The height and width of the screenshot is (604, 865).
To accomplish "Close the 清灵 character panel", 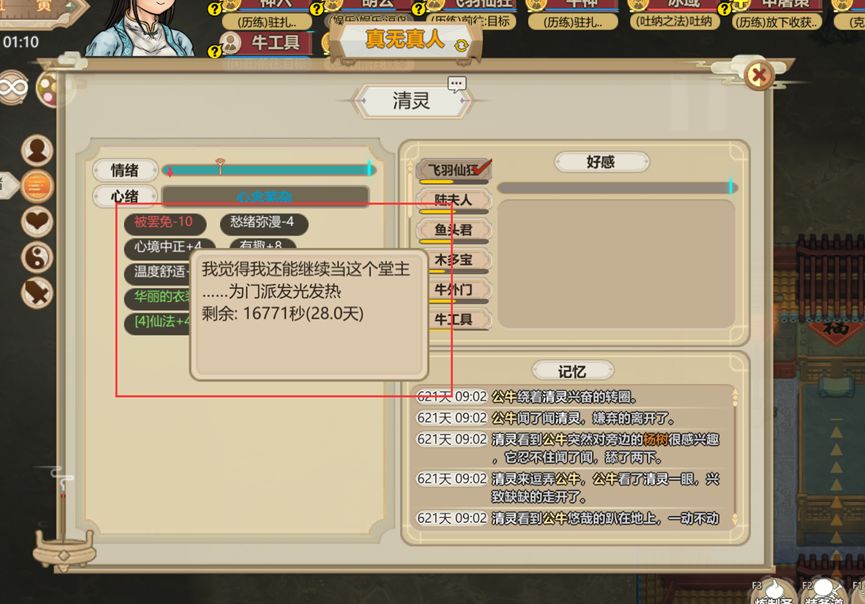I will 759,74.
